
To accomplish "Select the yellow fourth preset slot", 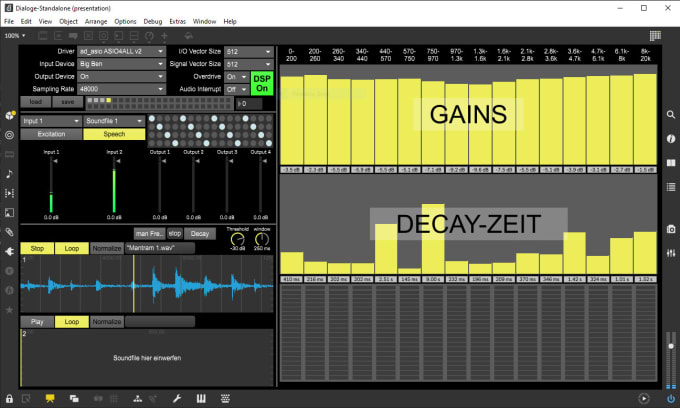I will pos(109,100).
